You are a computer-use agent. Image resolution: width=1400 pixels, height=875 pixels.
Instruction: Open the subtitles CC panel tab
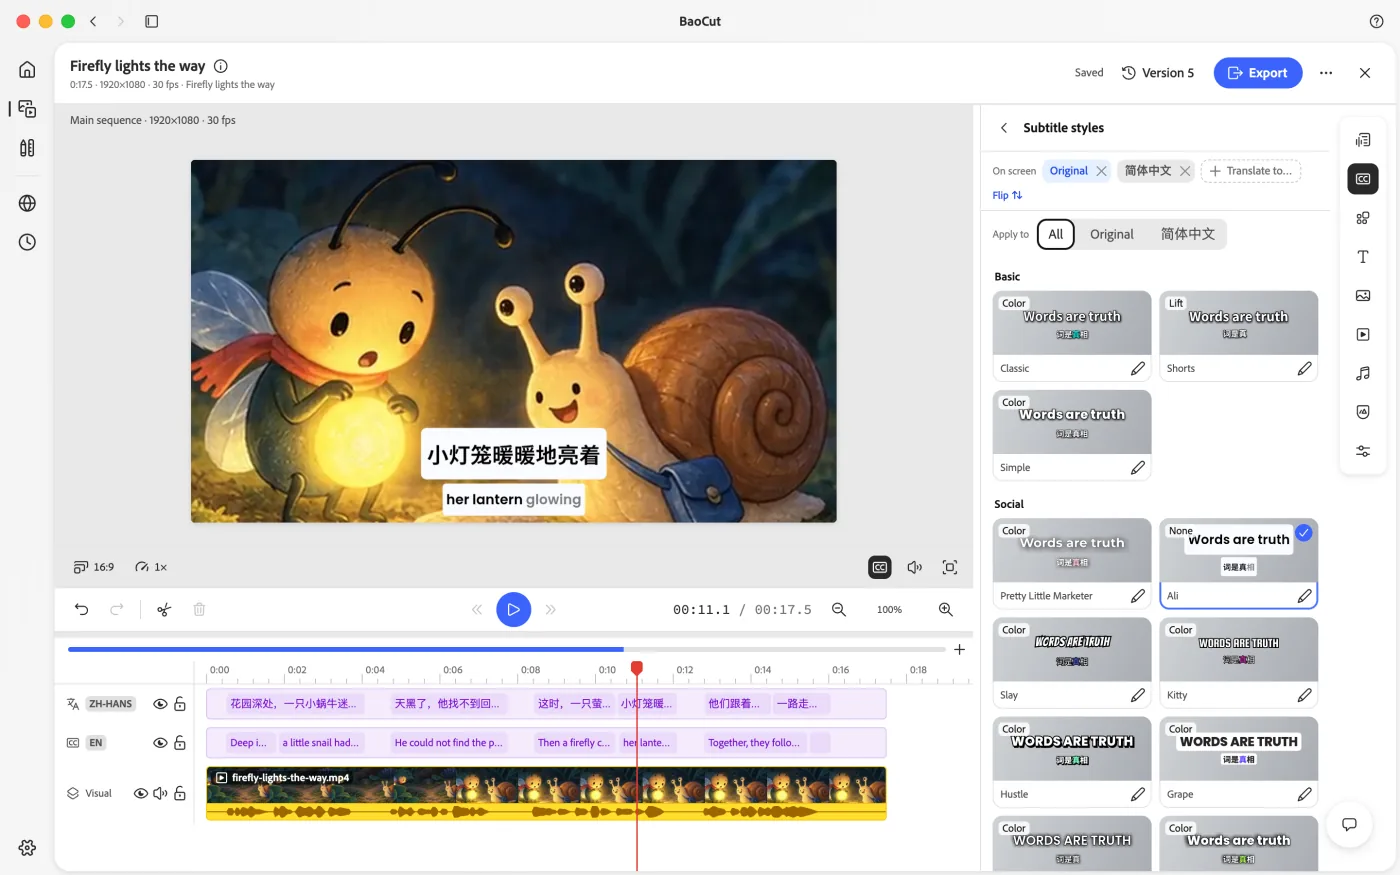[1363, 179]
